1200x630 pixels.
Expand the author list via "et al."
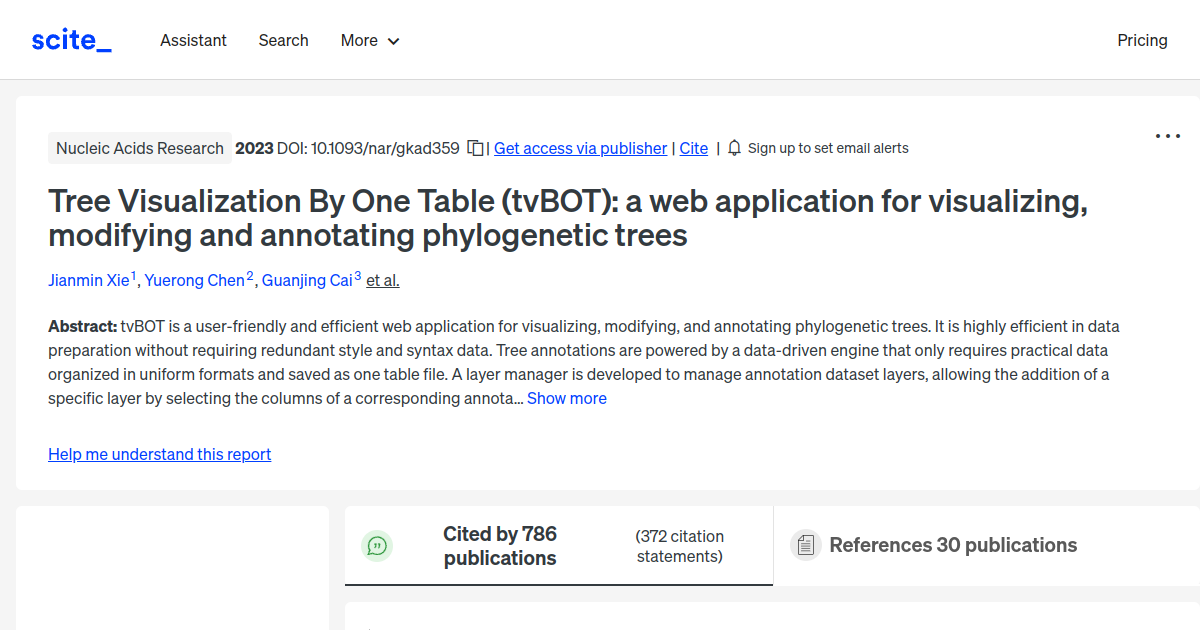(382, 280)
